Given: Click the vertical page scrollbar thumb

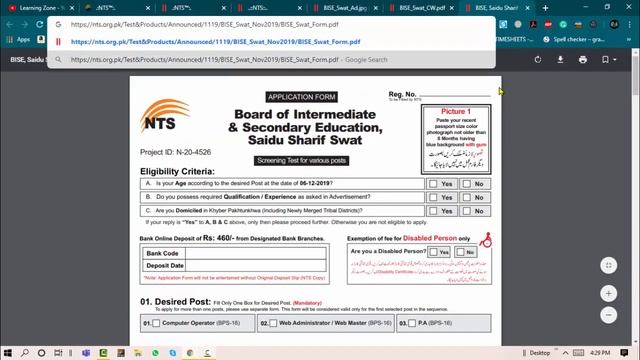Looking at the screenshot, I should click(x=635, y=76).
